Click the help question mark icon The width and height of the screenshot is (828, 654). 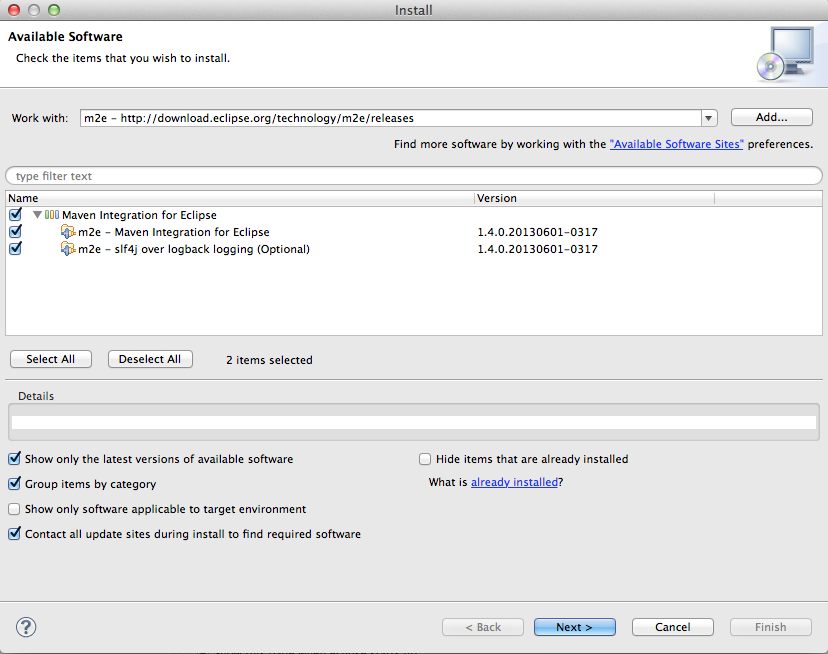tap(26, 627)
